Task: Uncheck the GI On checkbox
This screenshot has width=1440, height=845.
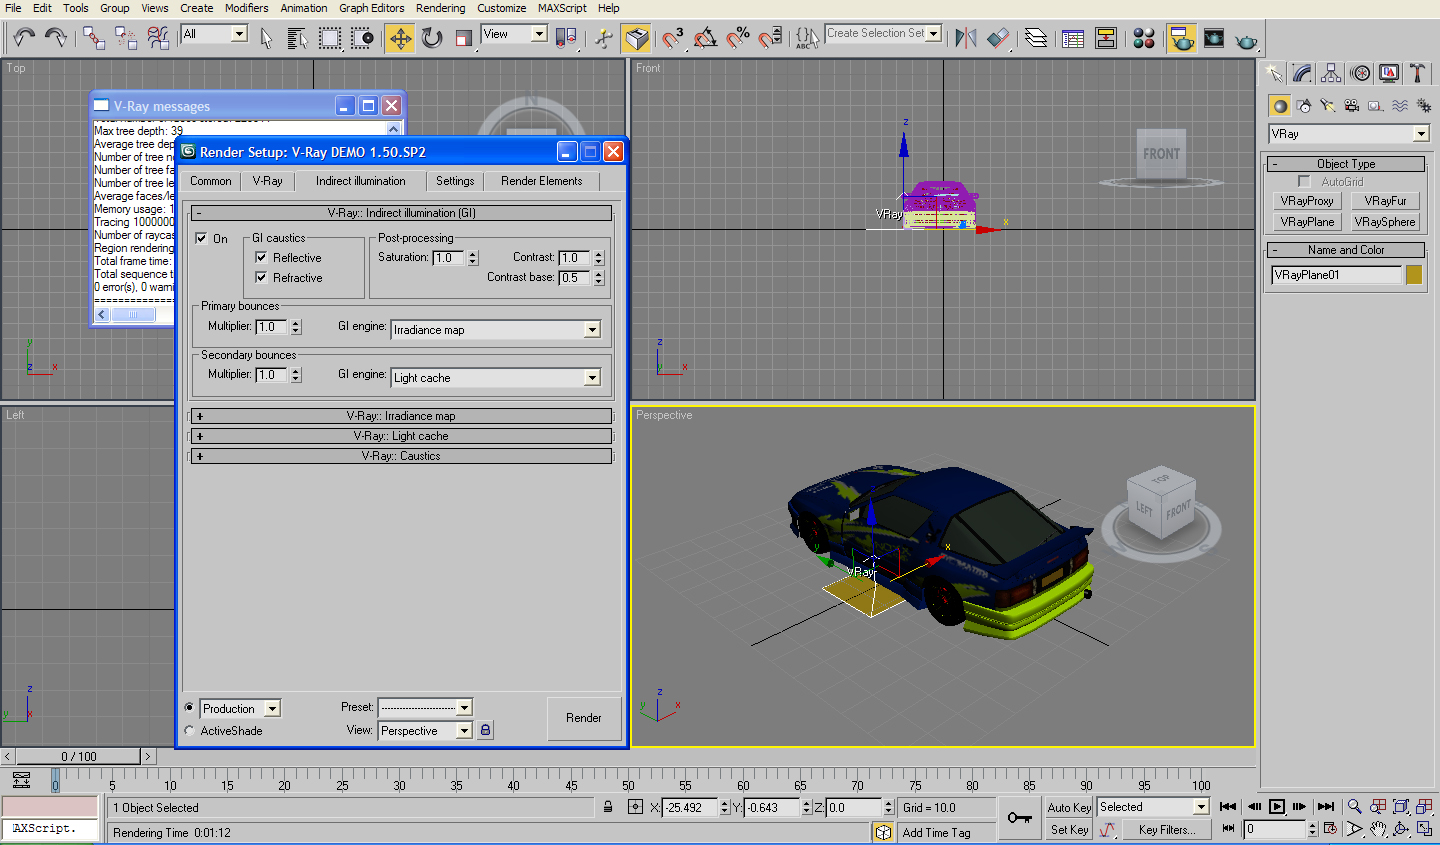Action: coord(202,238)
